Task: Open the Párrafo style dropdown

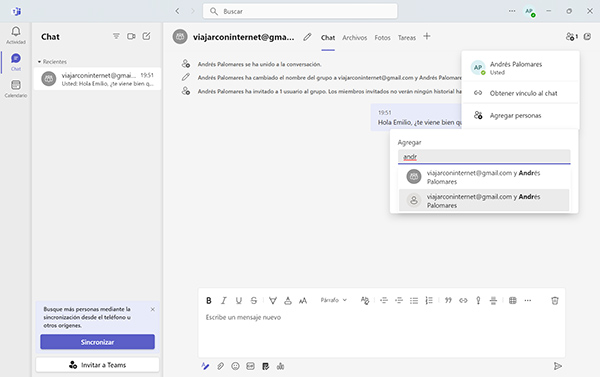Action: (x=333, y=300)
